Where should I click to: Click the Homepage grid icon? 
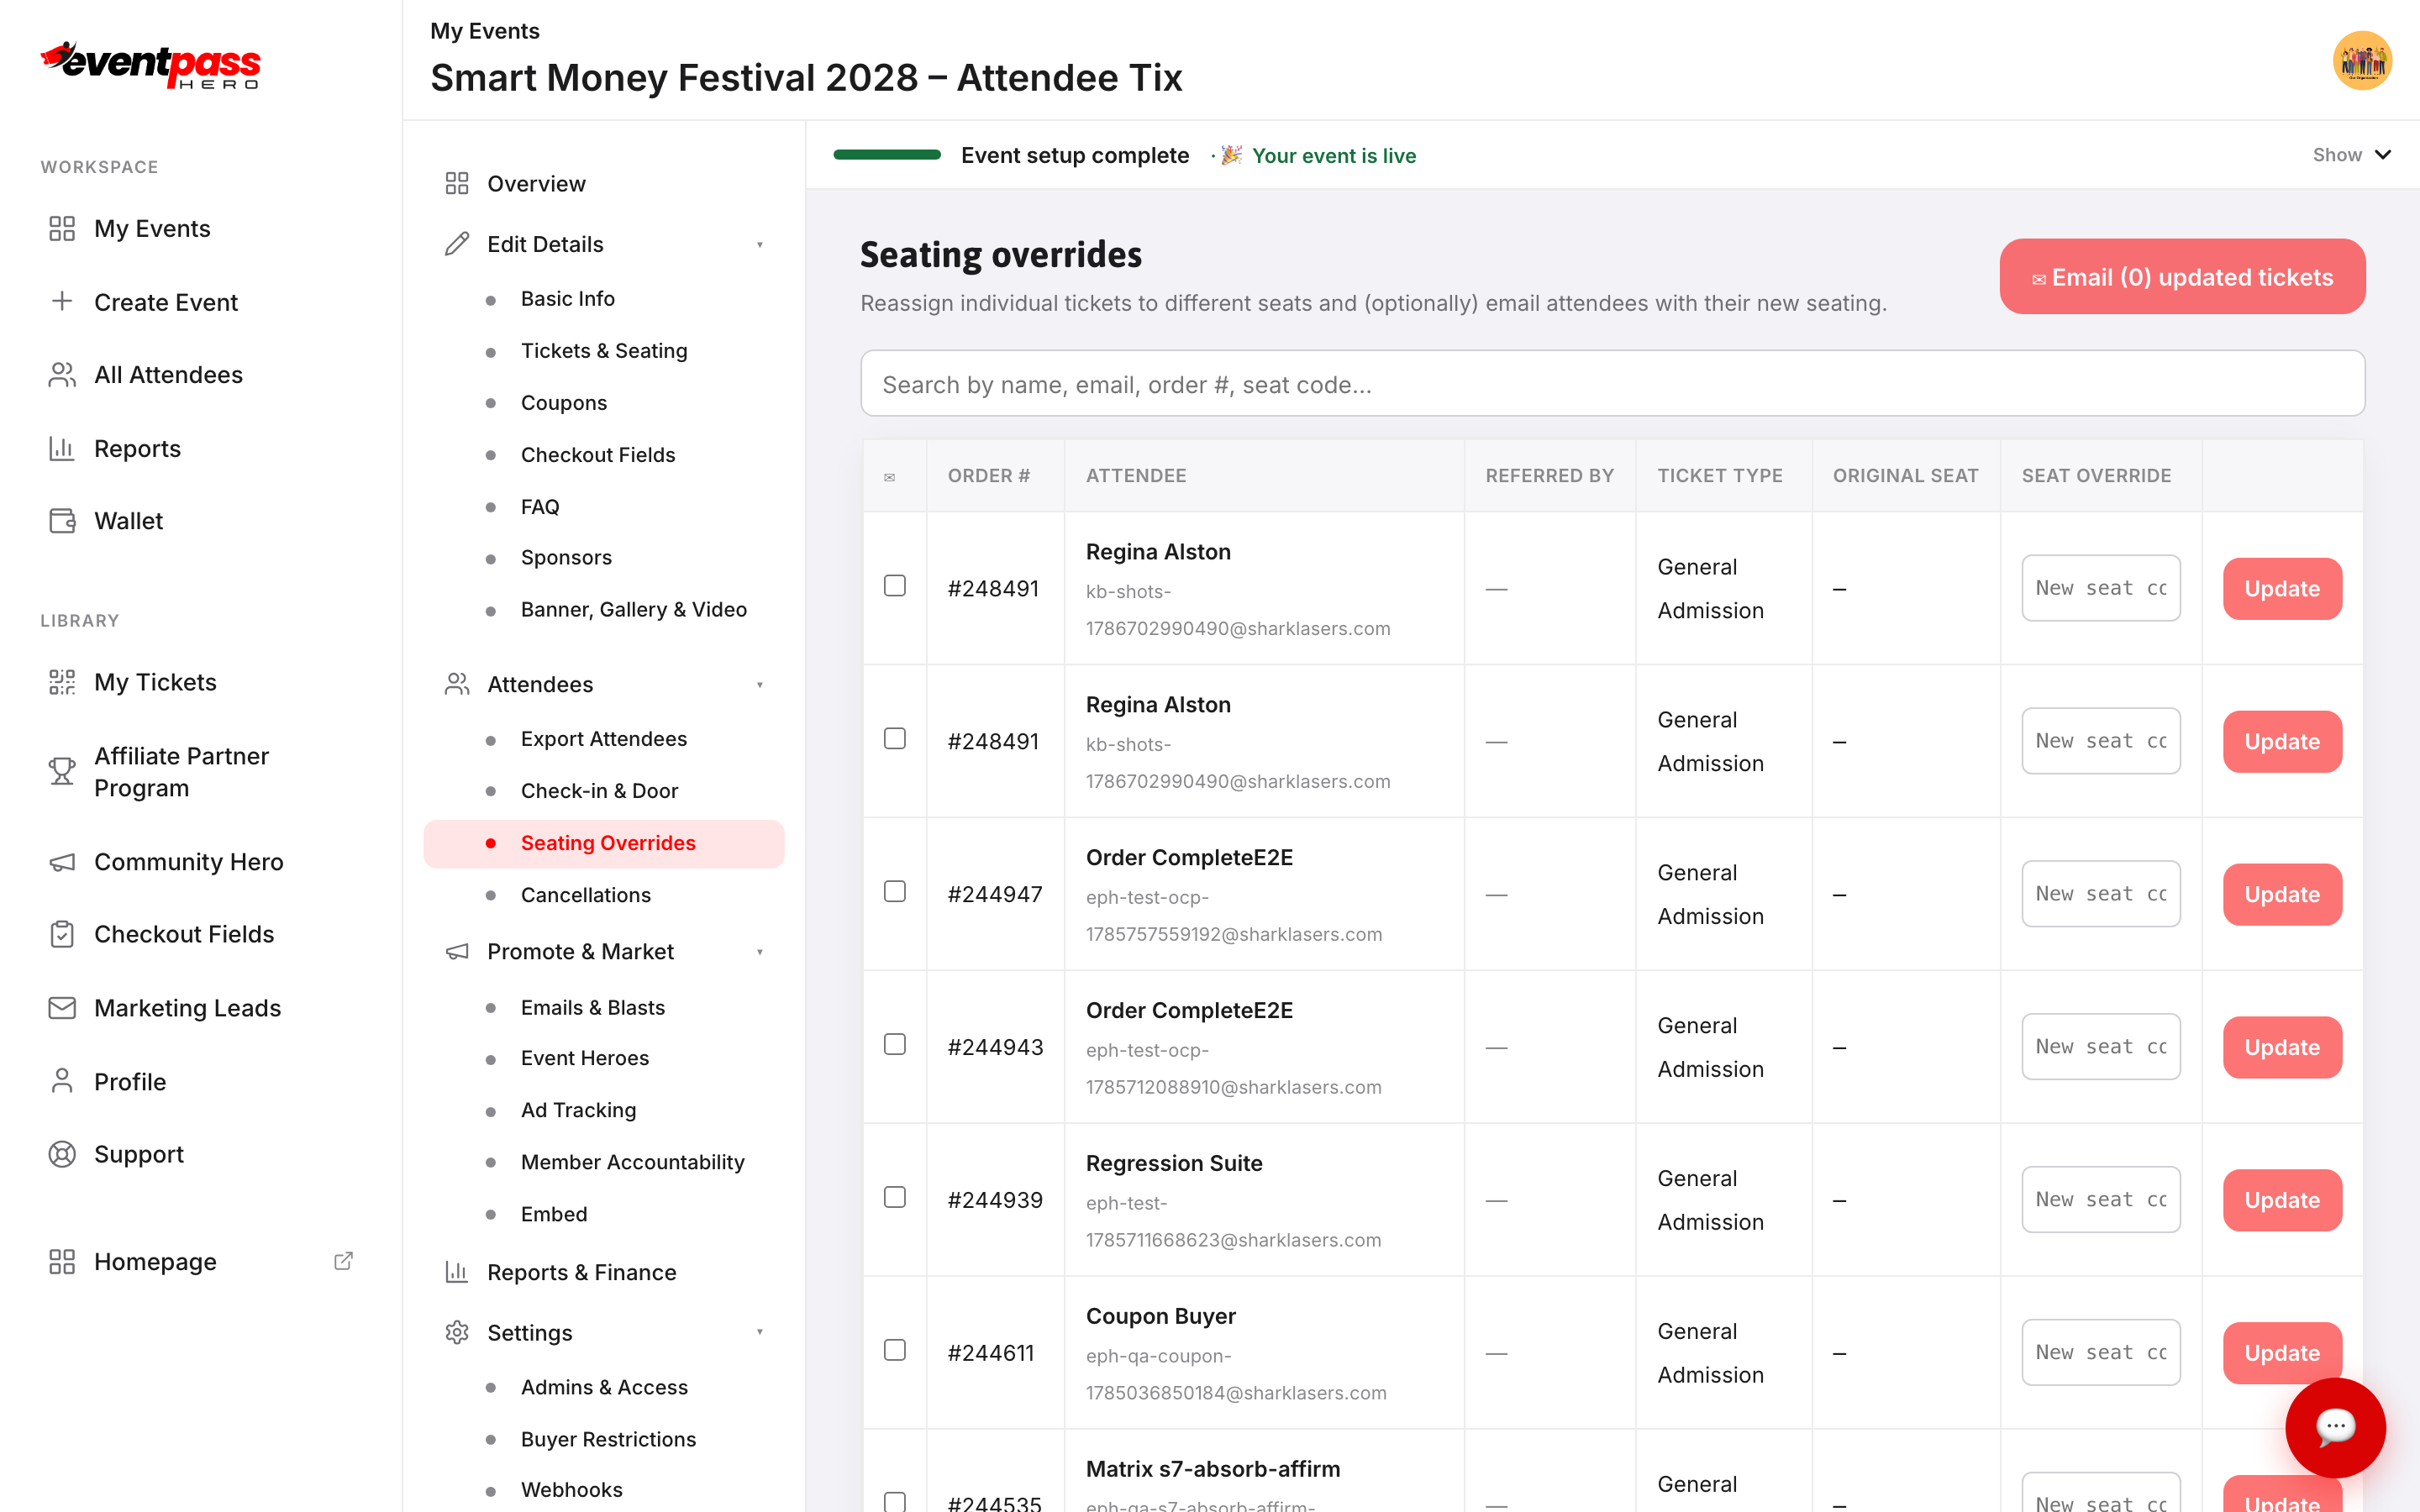click(62, 1262)
